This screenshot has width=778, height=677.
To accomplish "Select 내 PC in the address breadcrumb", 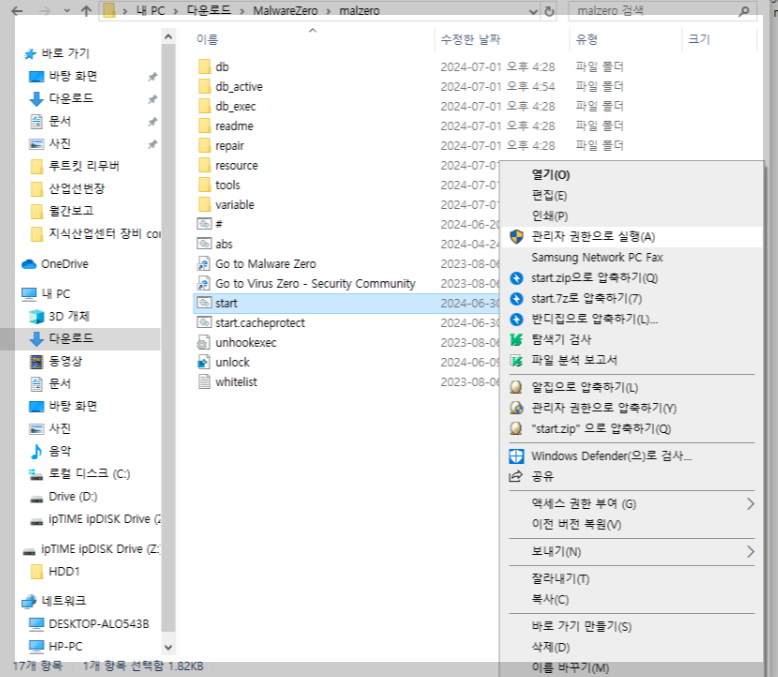I will [x=150, y=11].
